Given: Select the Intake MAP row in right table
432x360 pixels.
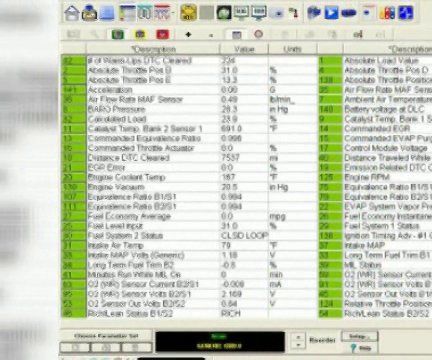Looking at the screenshot, I should [x=375, y=245].
